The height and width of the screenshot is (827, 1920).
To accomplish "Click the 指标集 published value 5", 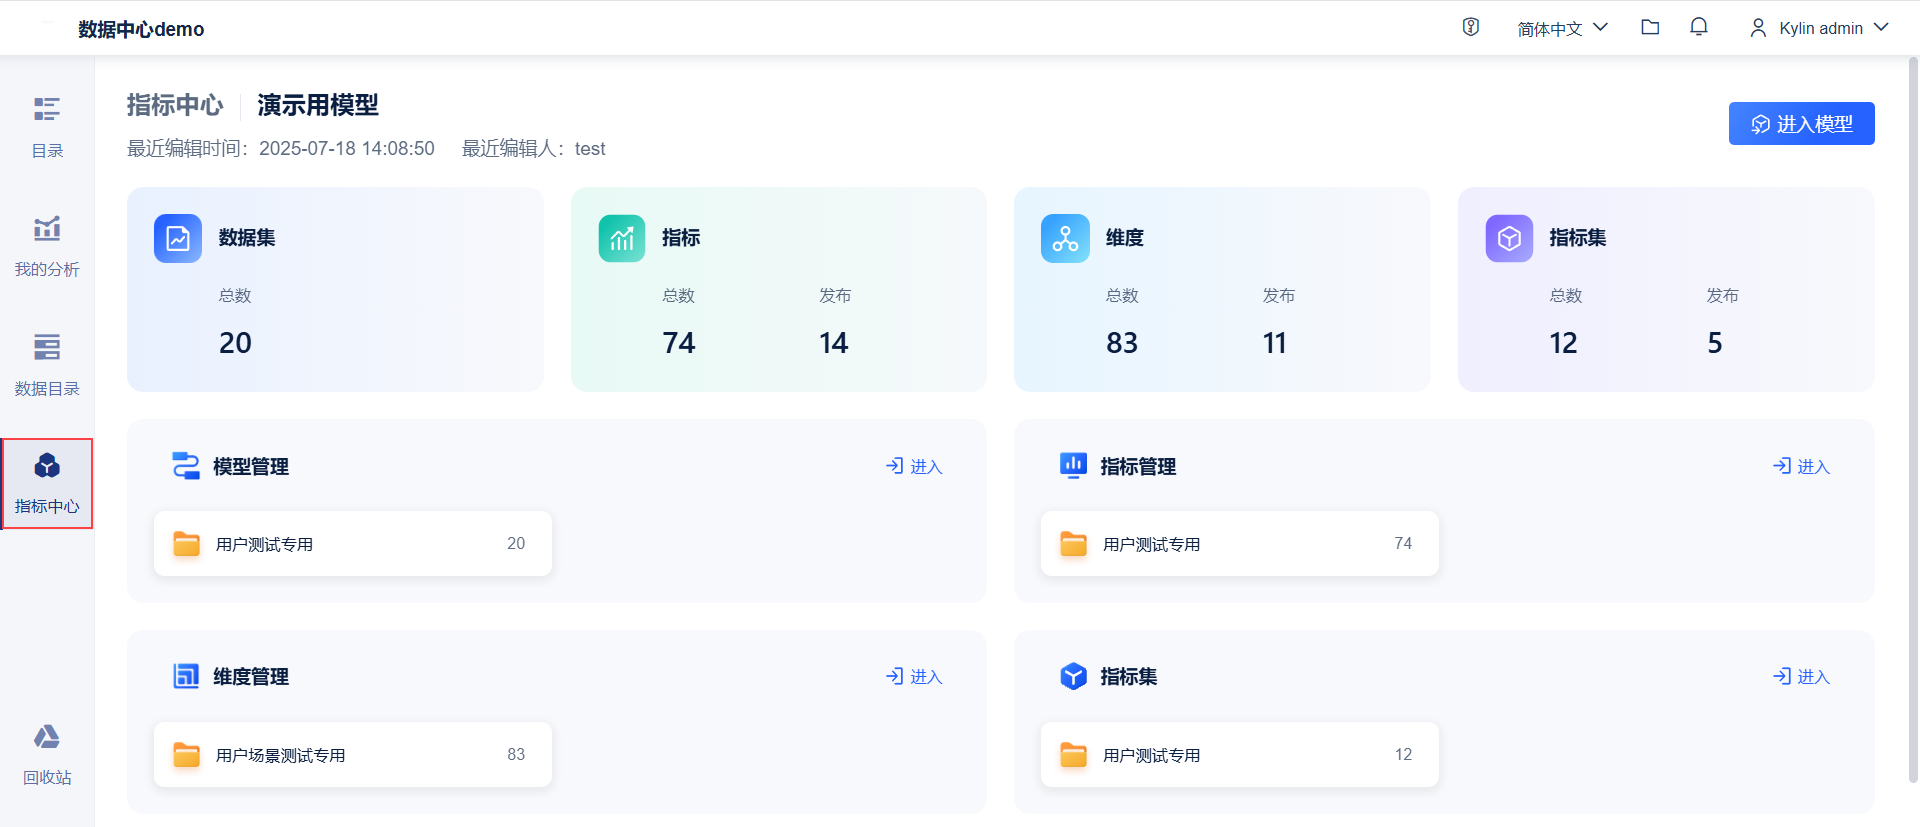I will [x=1715, y=343].
